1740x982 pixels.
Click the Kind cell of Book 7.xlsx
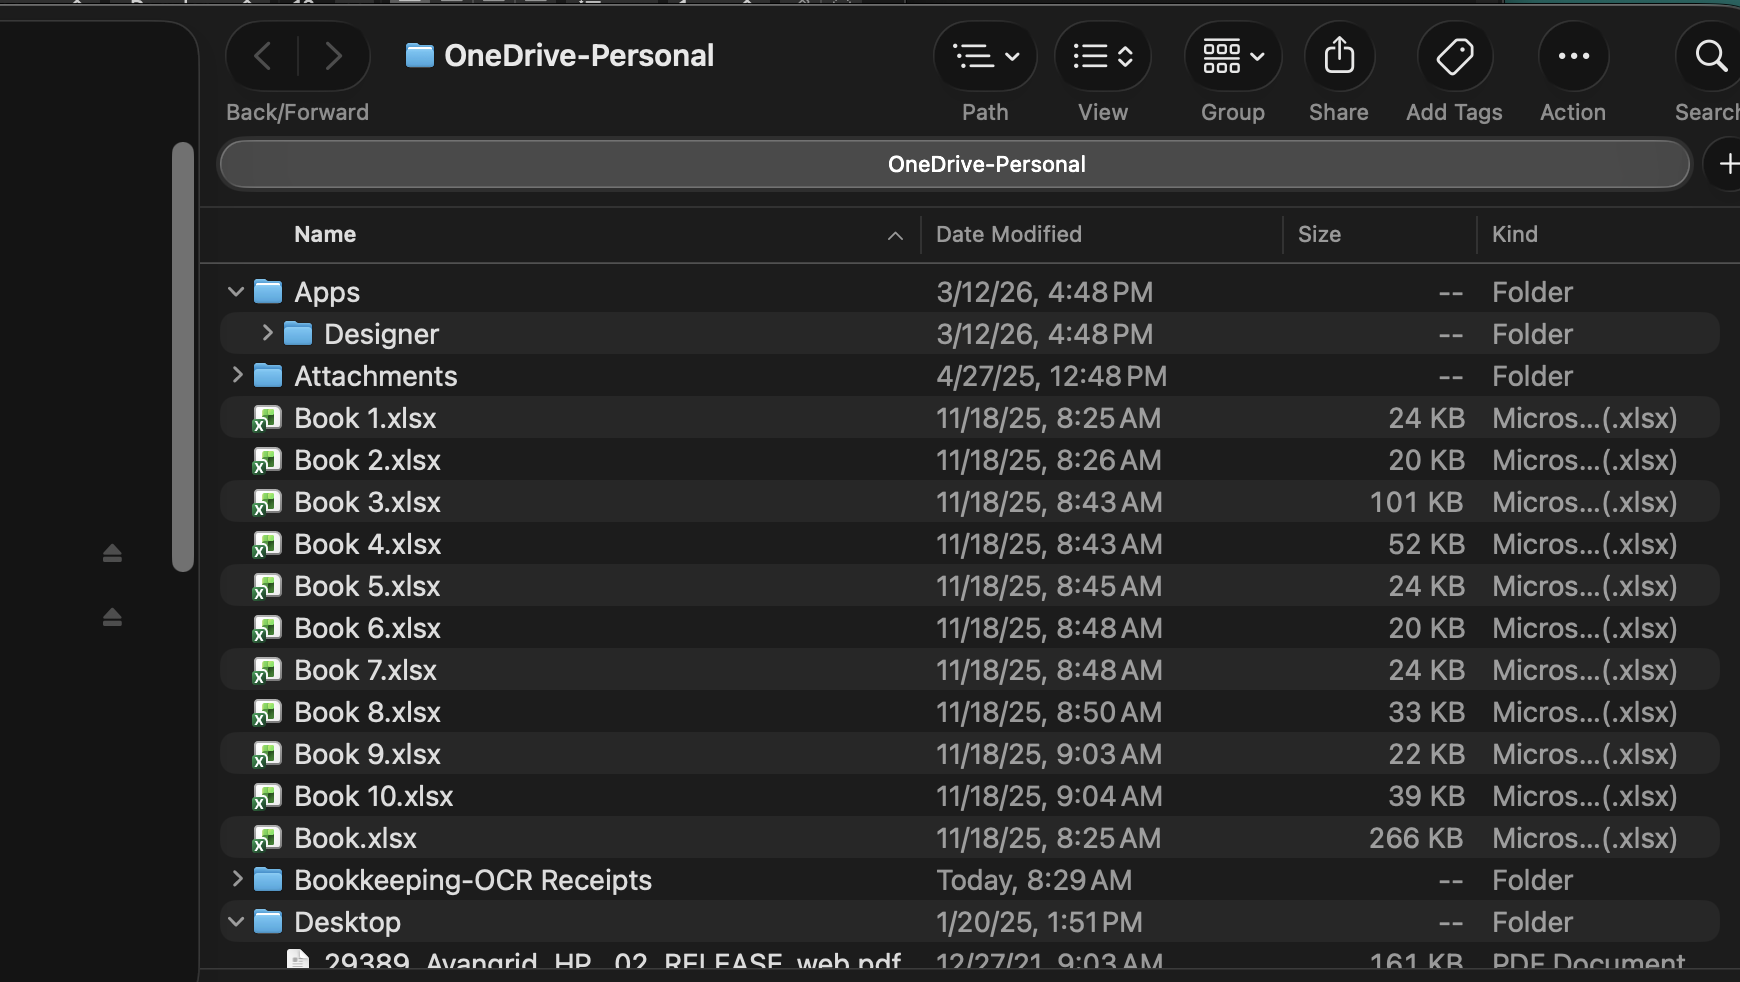(x=1584, y=670)
